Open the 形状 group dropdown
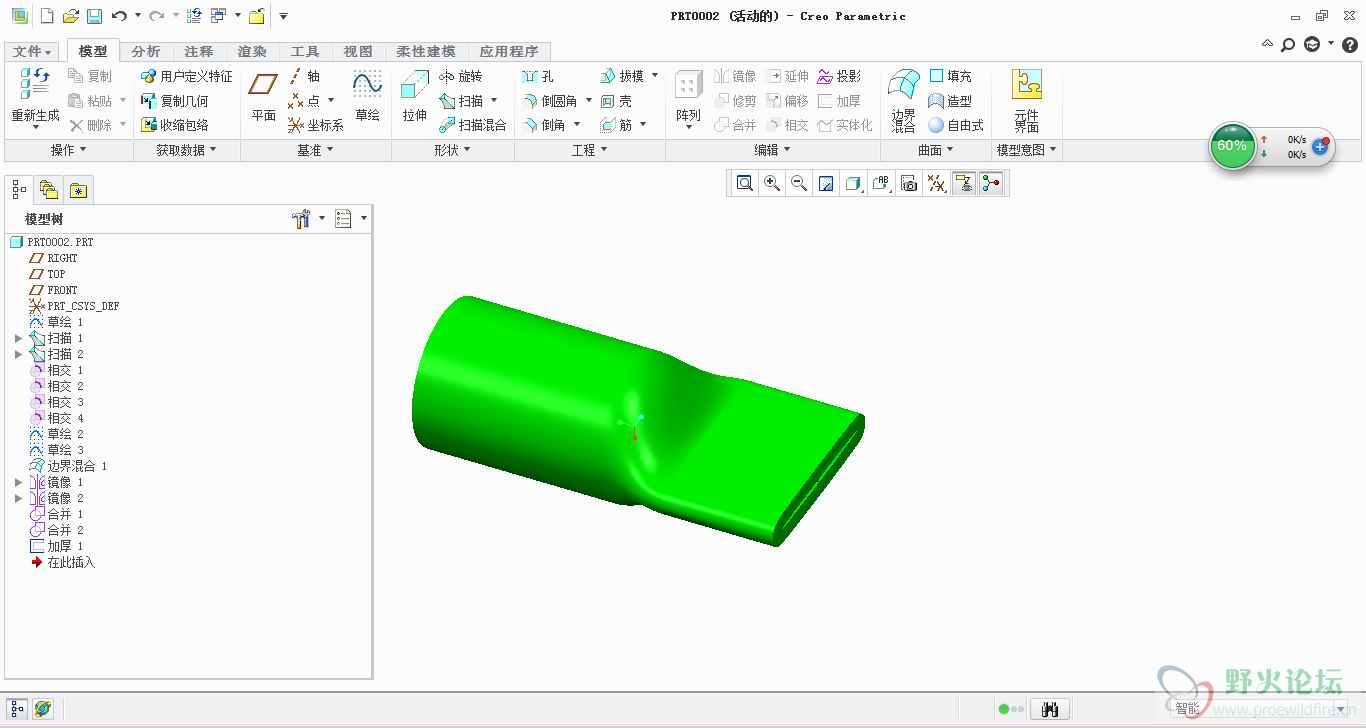The width and height of the screenshot is (1366, 728). click(452, 150)
